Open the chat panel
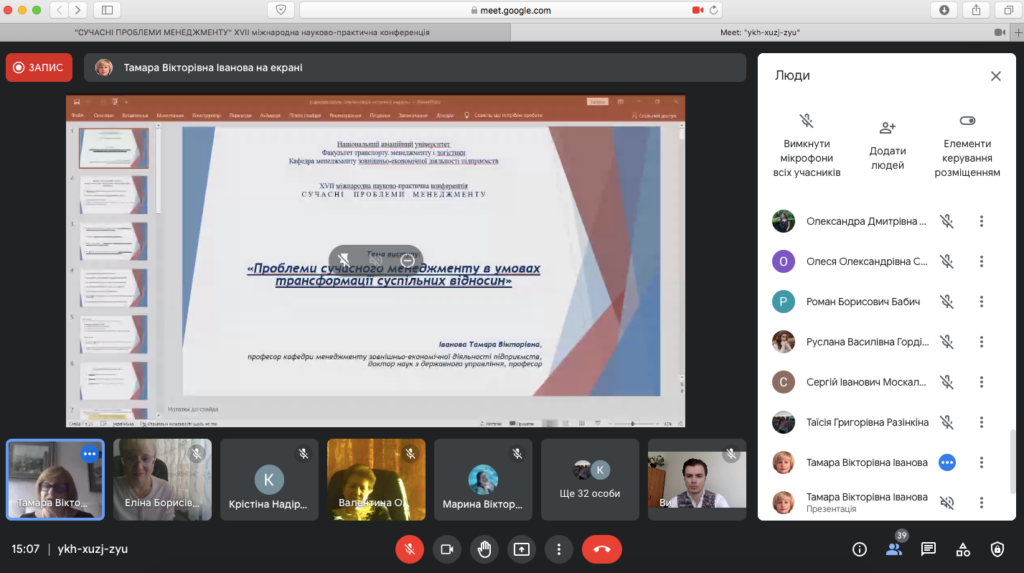This screenshot has width=1024, height=573. (x=928, y=549)
